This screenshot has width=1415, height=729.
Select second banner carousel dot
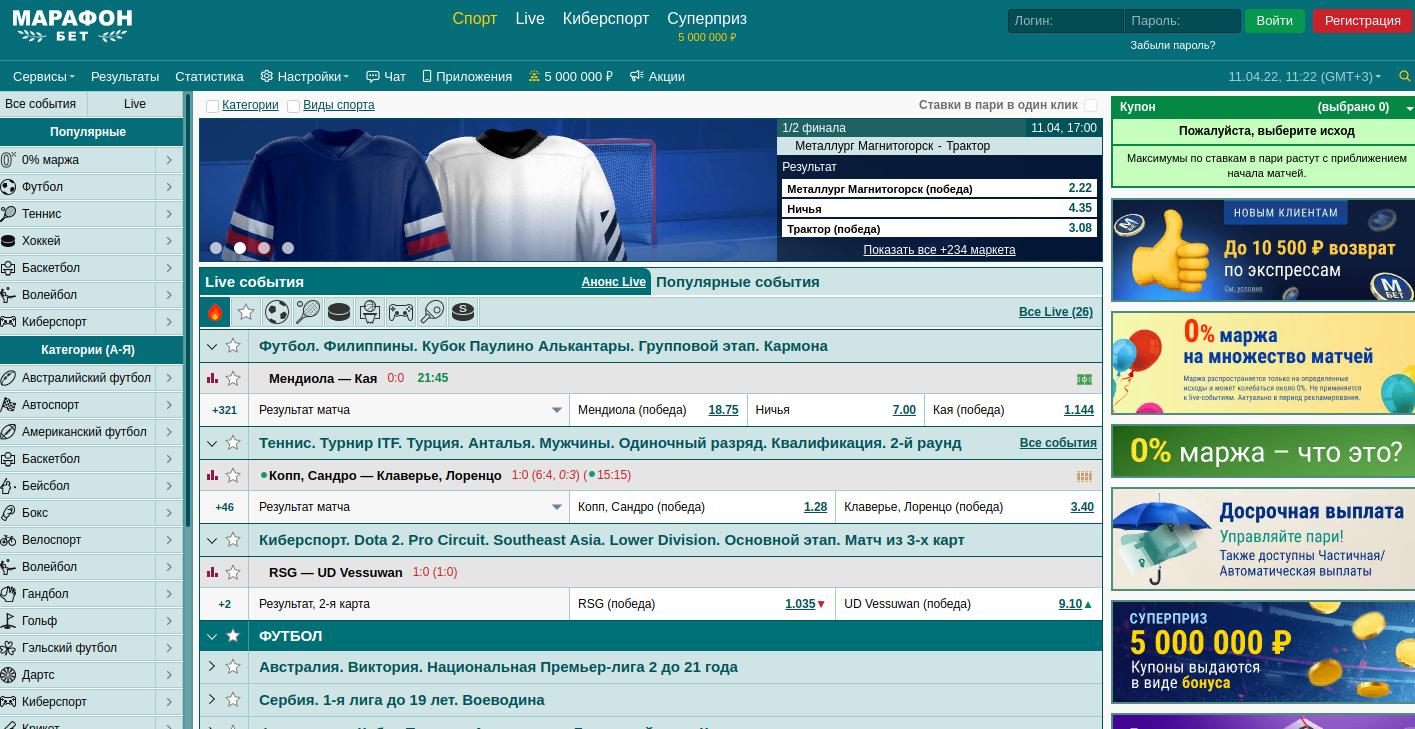point(240,248)
